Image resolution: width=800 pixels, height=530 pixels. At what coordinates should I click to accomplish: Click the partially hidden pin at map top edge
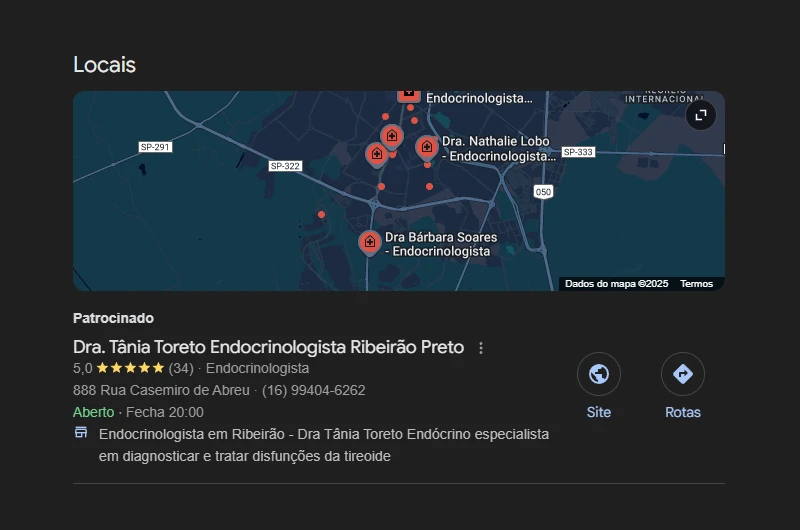[x=408, y=94]
